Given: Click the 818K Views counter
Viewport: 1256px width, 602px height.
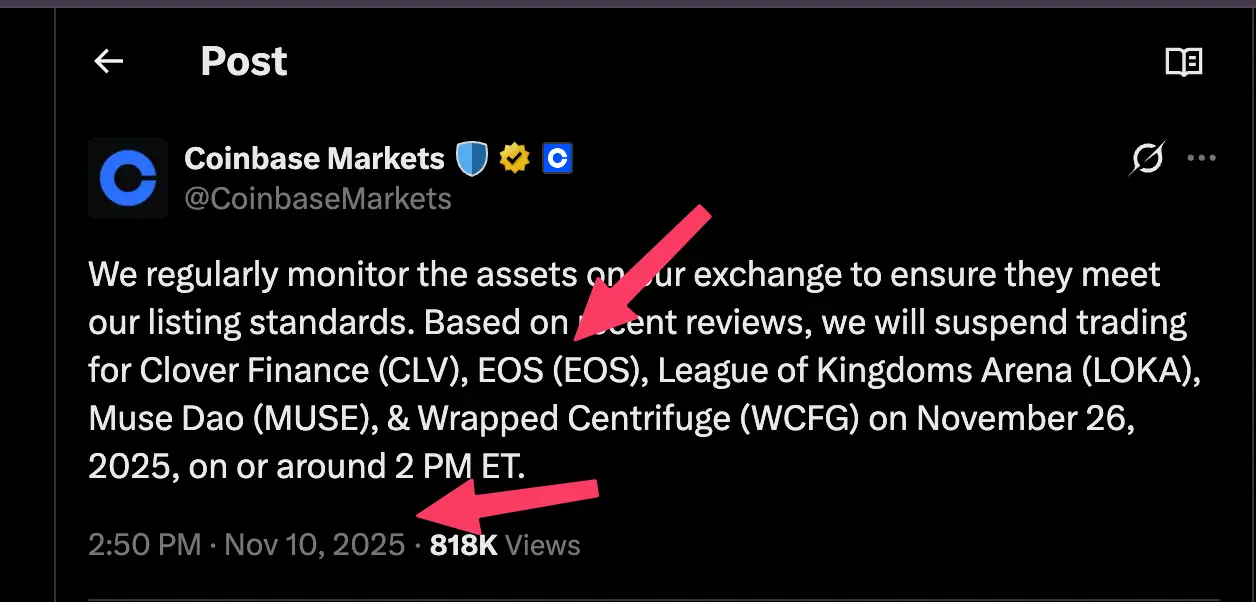Looking at the screenshot, I should pyautogui.click(x=463, y=545).
